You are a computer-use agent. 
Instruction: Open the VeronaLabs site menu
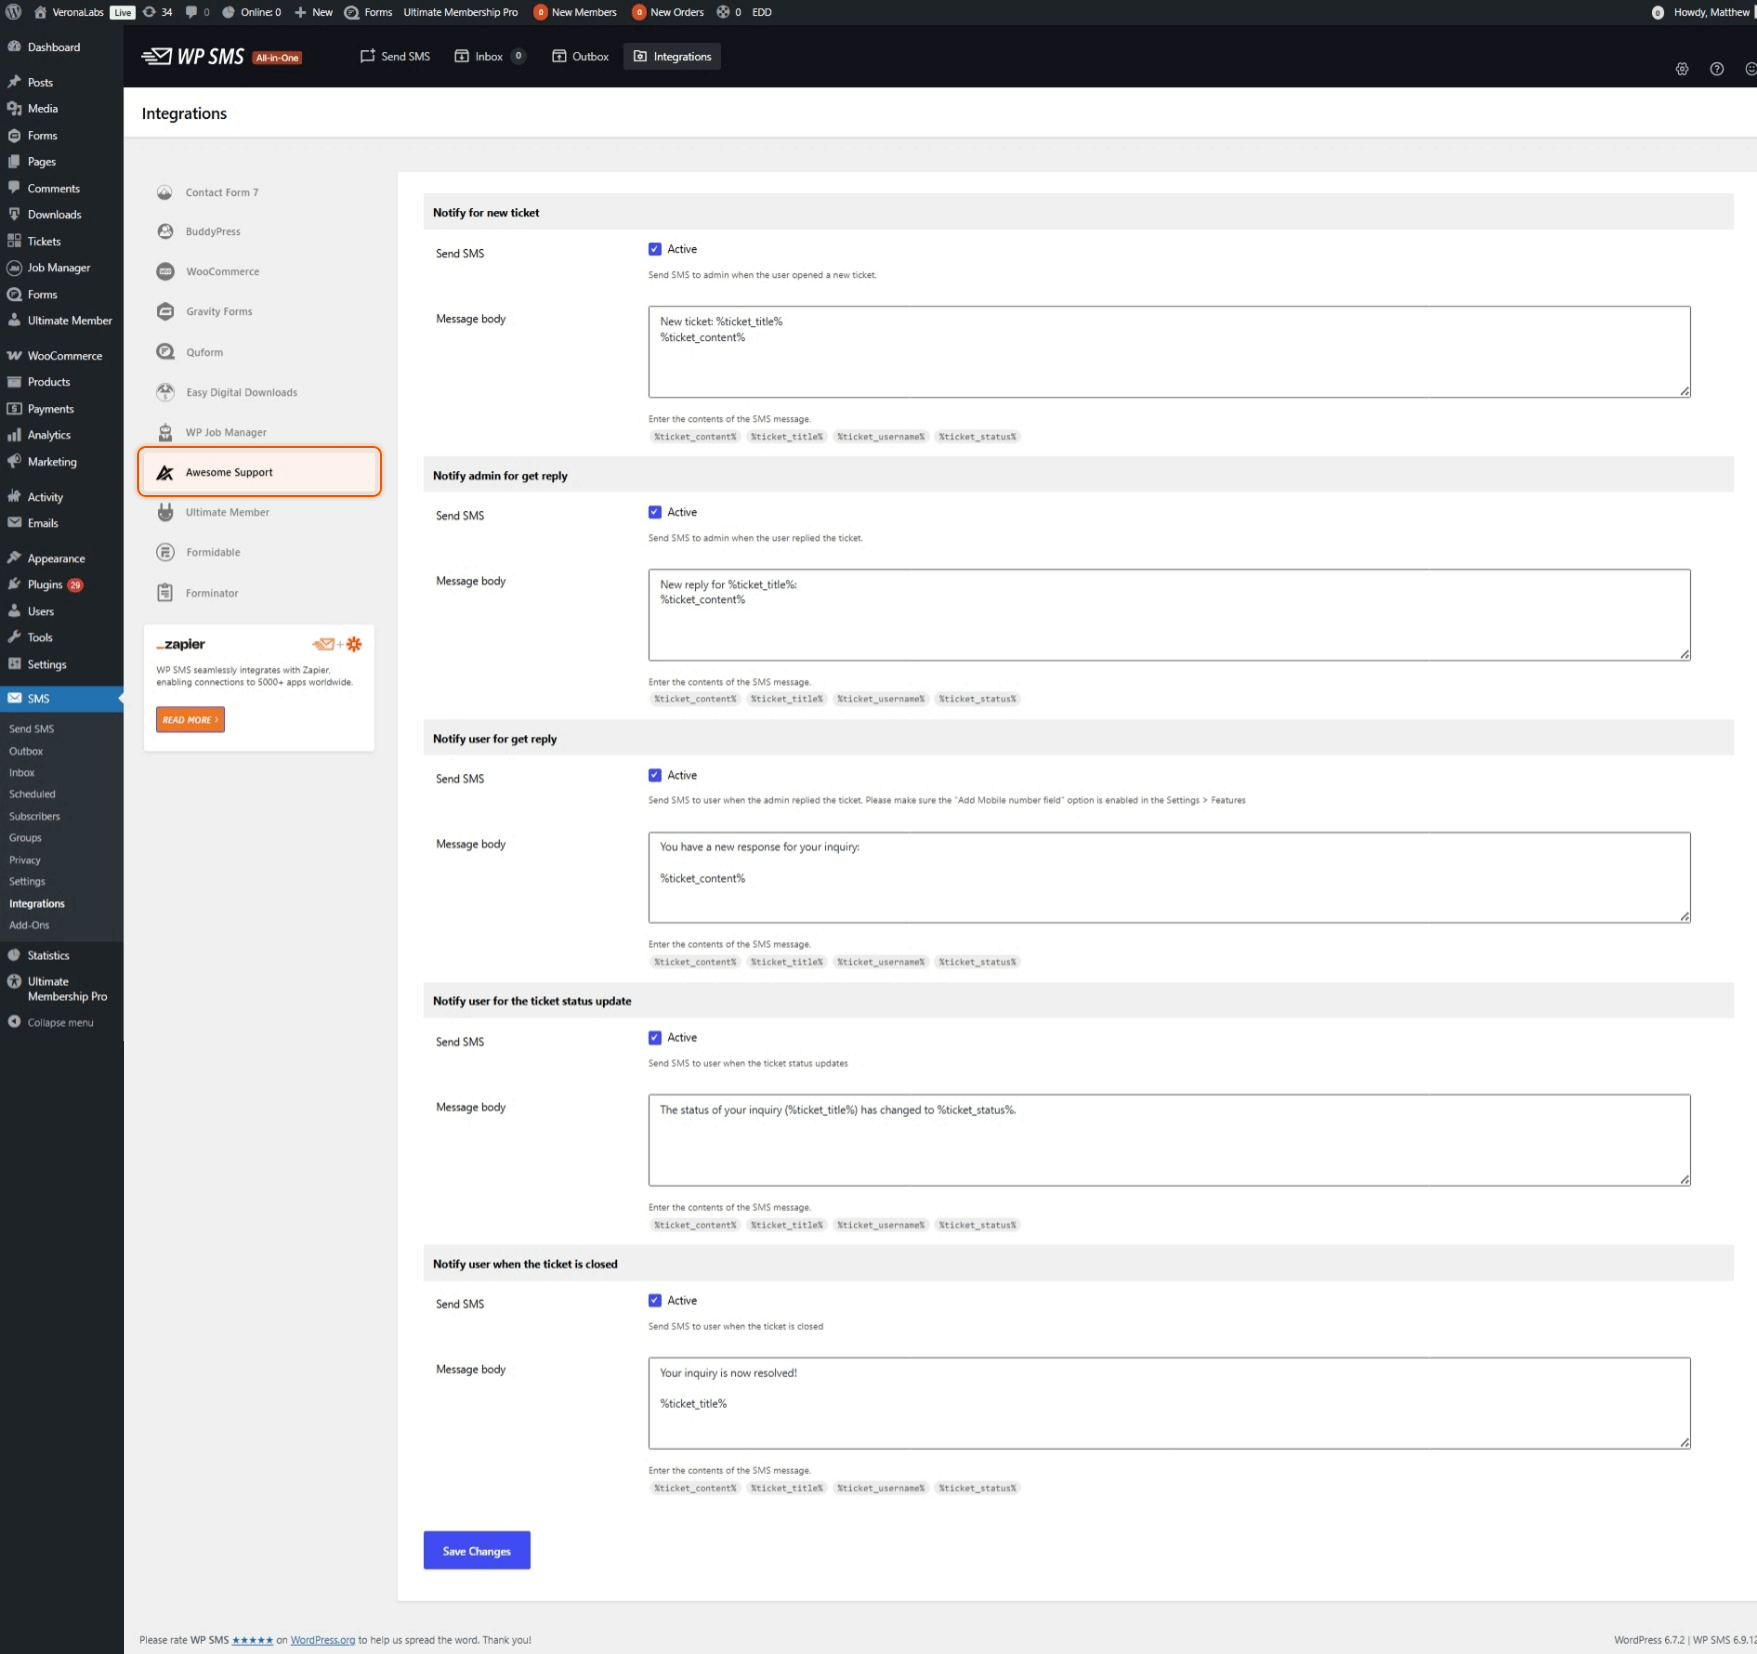69,12
